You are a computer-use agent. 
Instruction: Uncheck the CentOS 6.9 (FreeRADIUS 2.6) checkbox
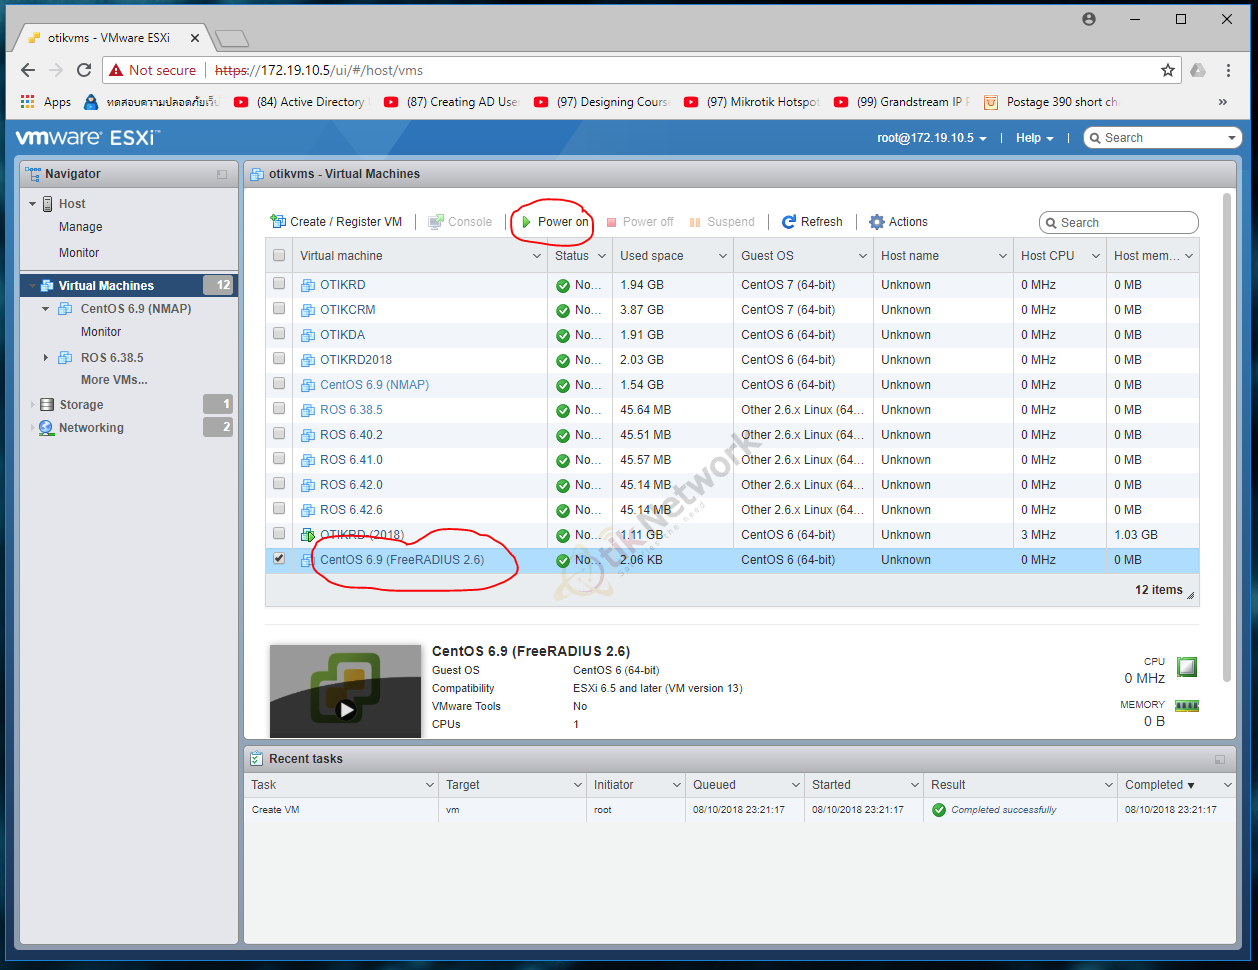click(279, 559)
